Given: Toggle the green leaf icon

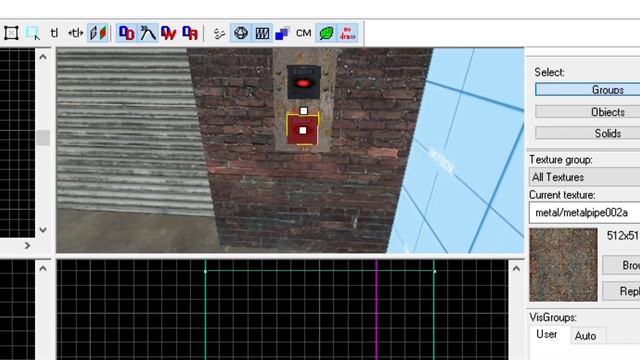Looking at the screenshot, I should pos(326,33).
